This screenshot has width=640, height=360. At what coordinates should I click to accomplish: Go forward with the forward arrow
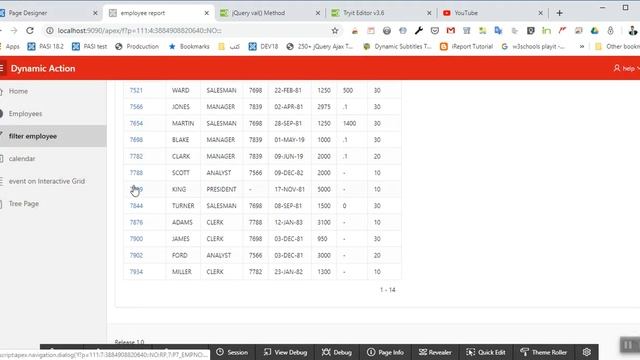[14, 31]
